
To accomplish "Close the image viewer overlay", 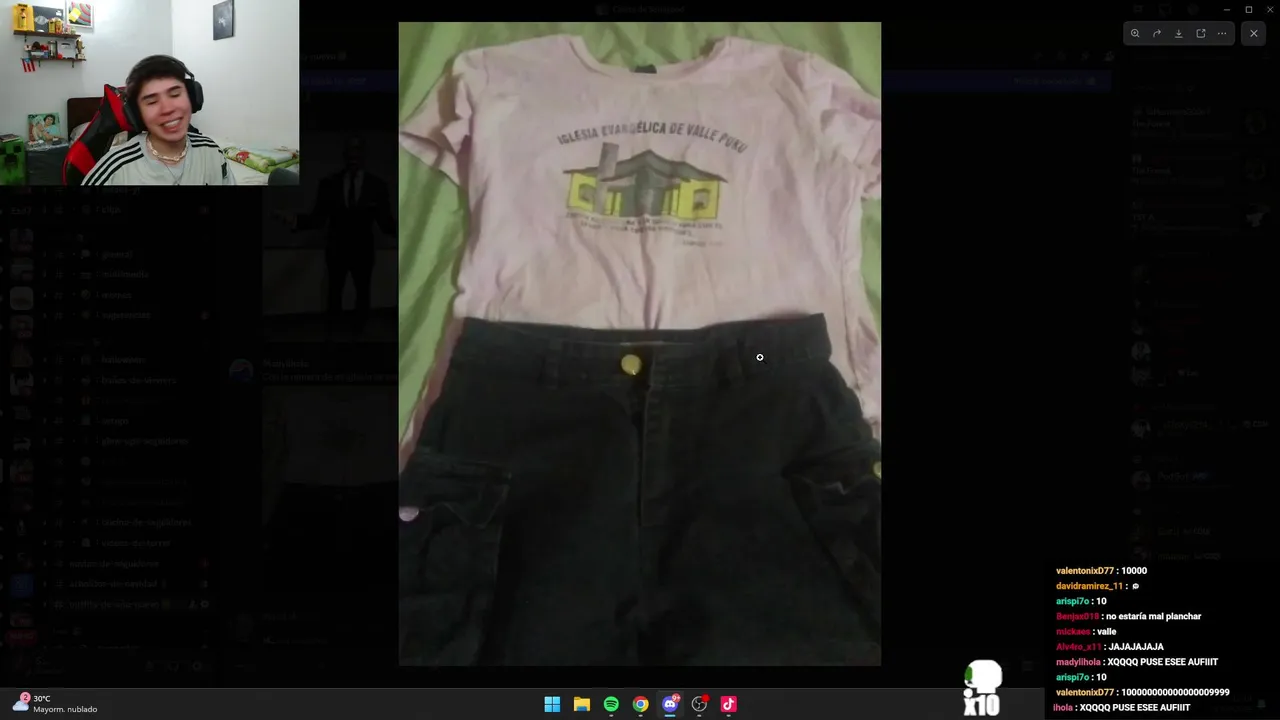I will 1254,33.
